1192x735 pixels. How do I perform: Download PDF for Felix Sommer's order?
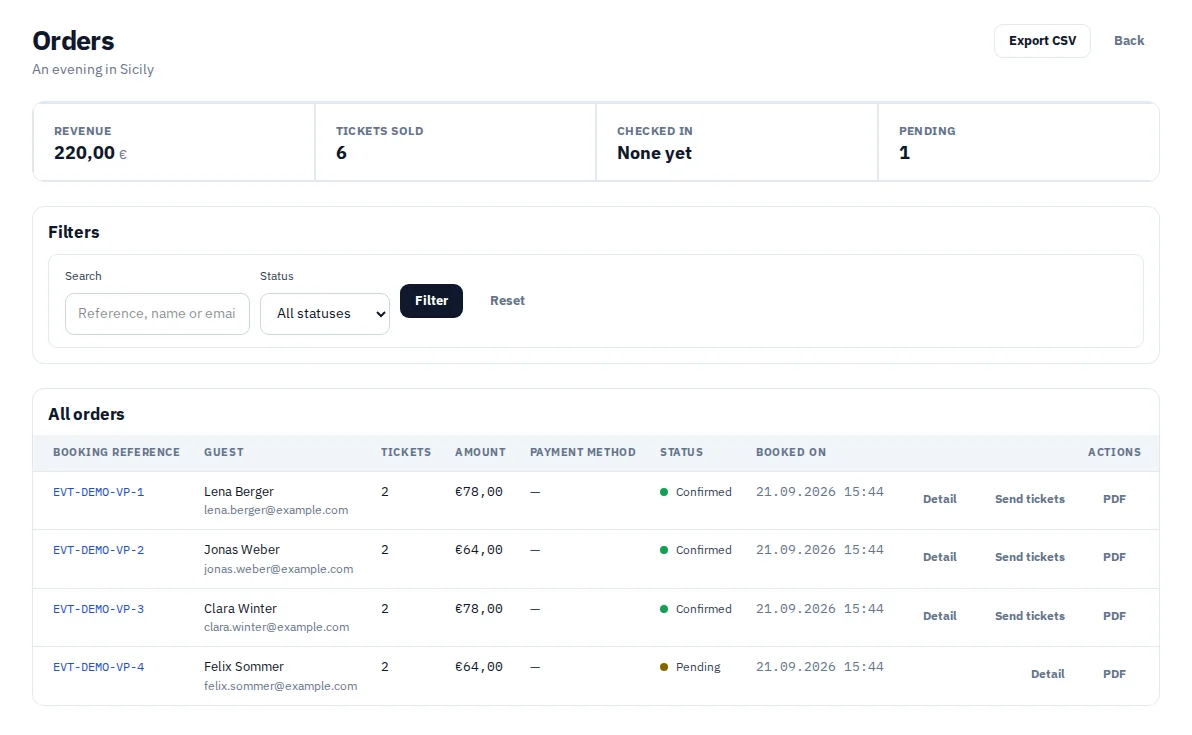pyautogui.click(x=1114, y=674)
